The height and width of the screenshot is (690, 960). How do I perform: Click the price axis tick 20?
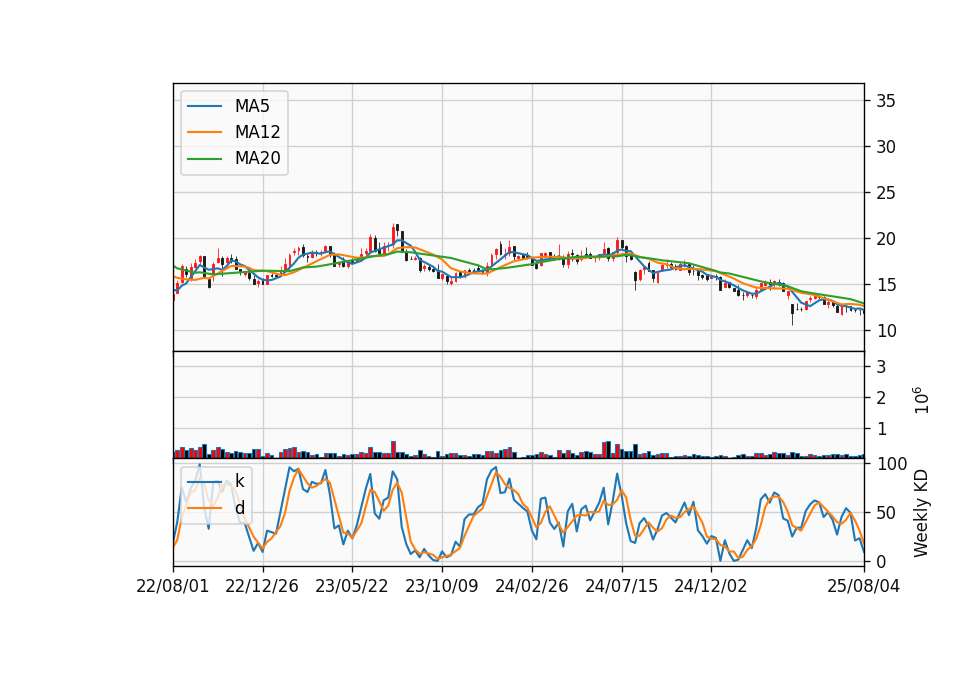pyautogui.click(x=886, y=239)
